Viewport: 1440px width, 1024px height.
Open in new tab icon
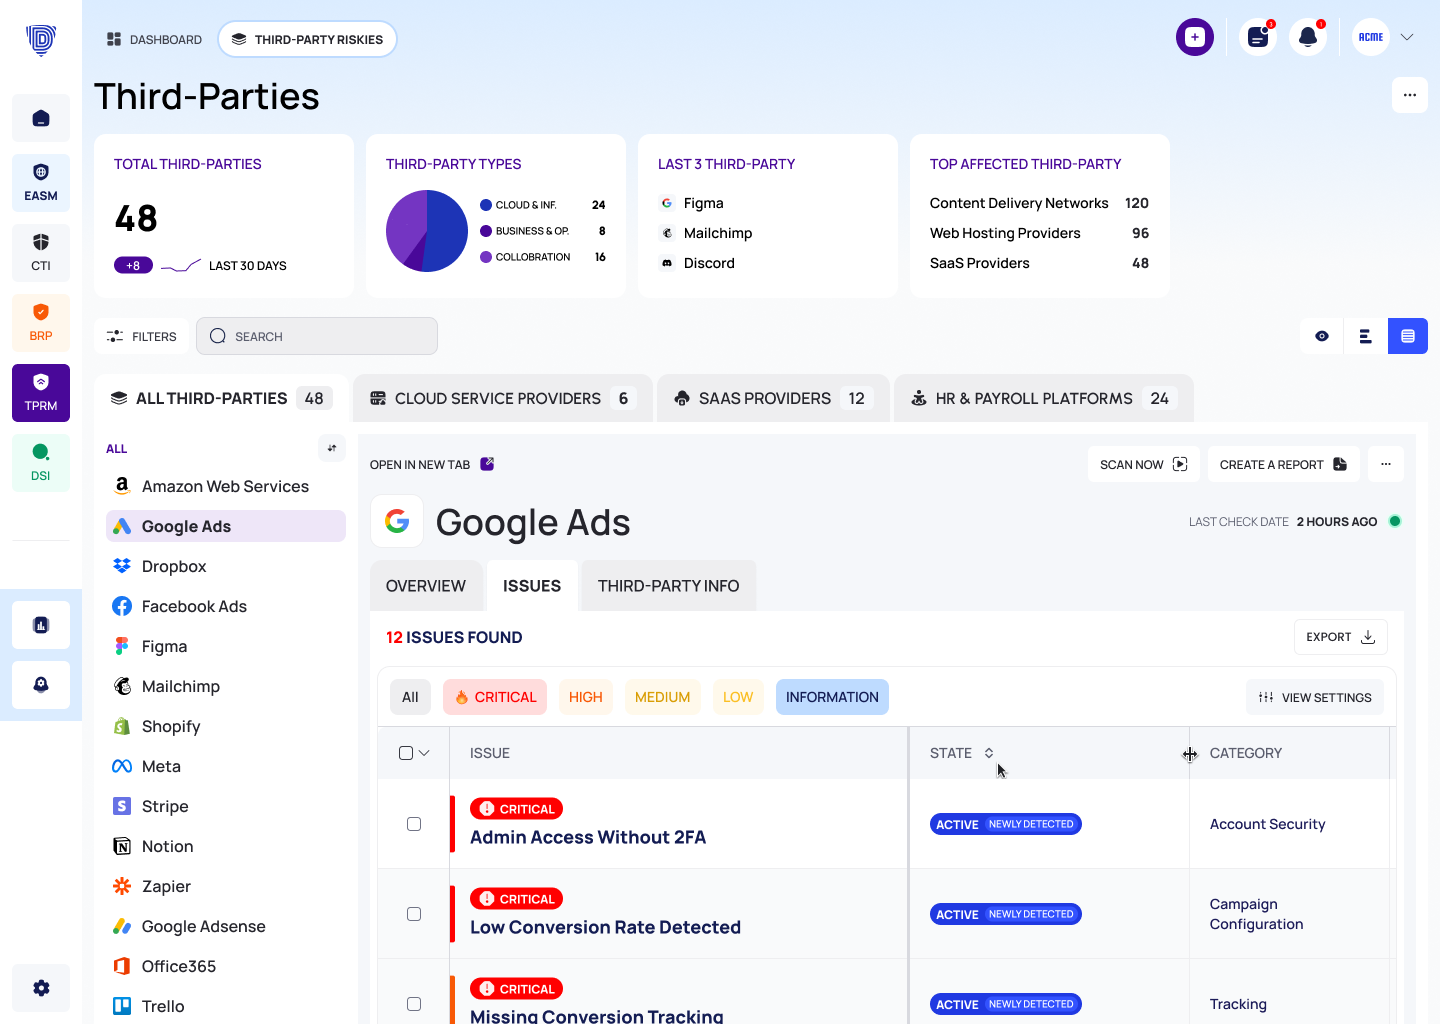coord(487,464)
